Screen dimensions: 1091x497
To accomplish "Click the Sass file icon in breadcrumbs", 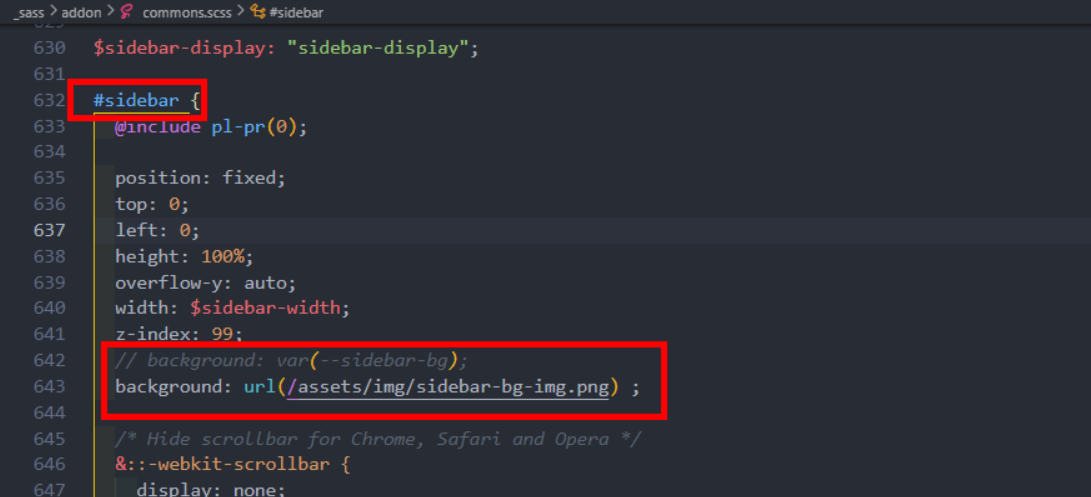I will 127,12.
